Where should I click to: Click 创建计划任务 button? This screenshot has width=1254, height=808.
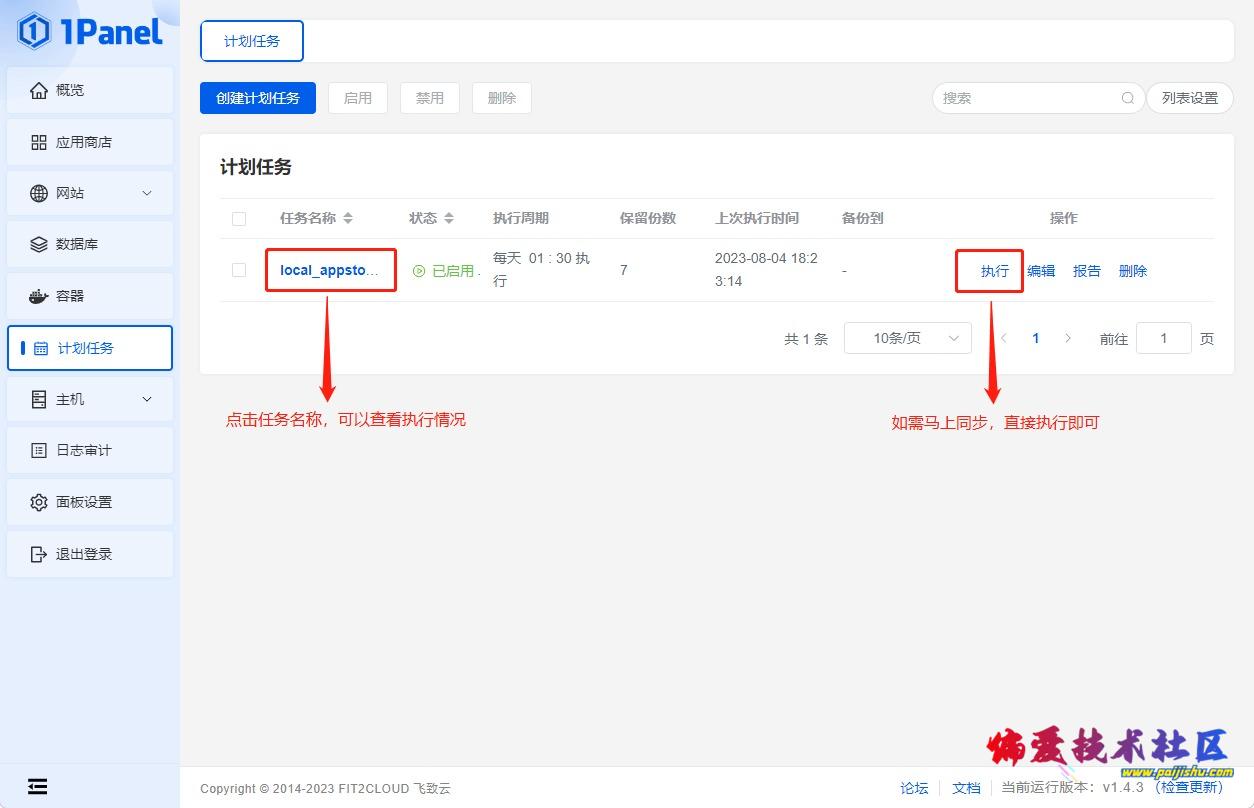click(x=258, y=98)
